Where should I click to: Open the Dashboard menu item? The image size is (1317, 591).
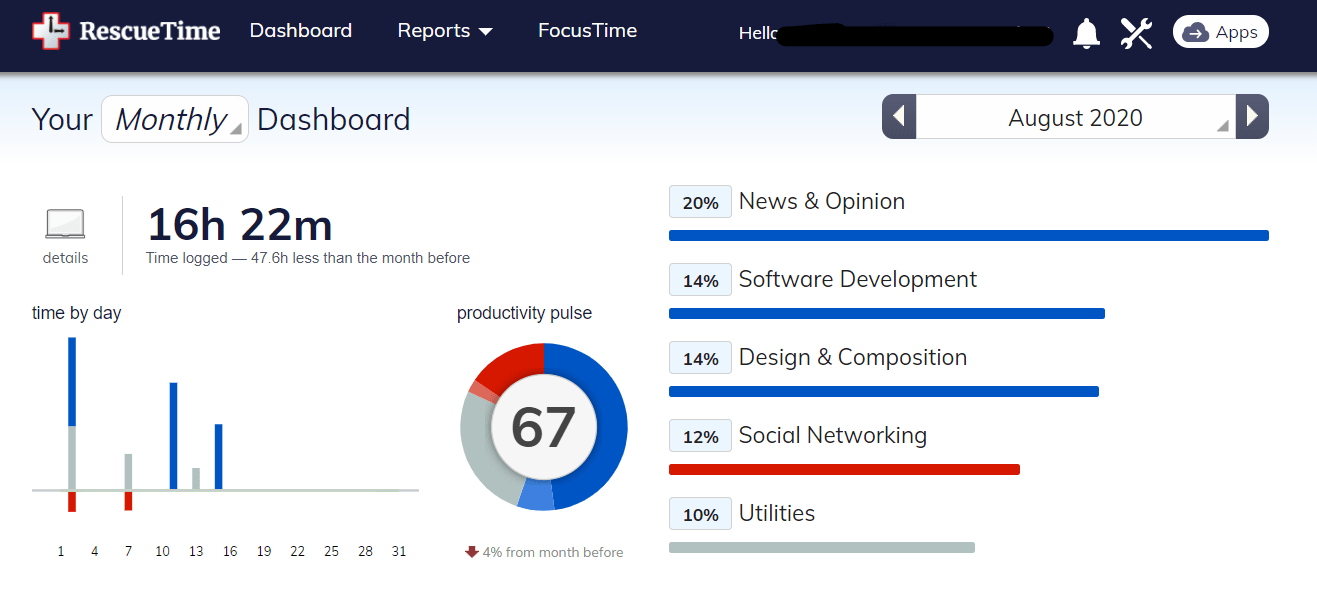click(x=301, y=31)
